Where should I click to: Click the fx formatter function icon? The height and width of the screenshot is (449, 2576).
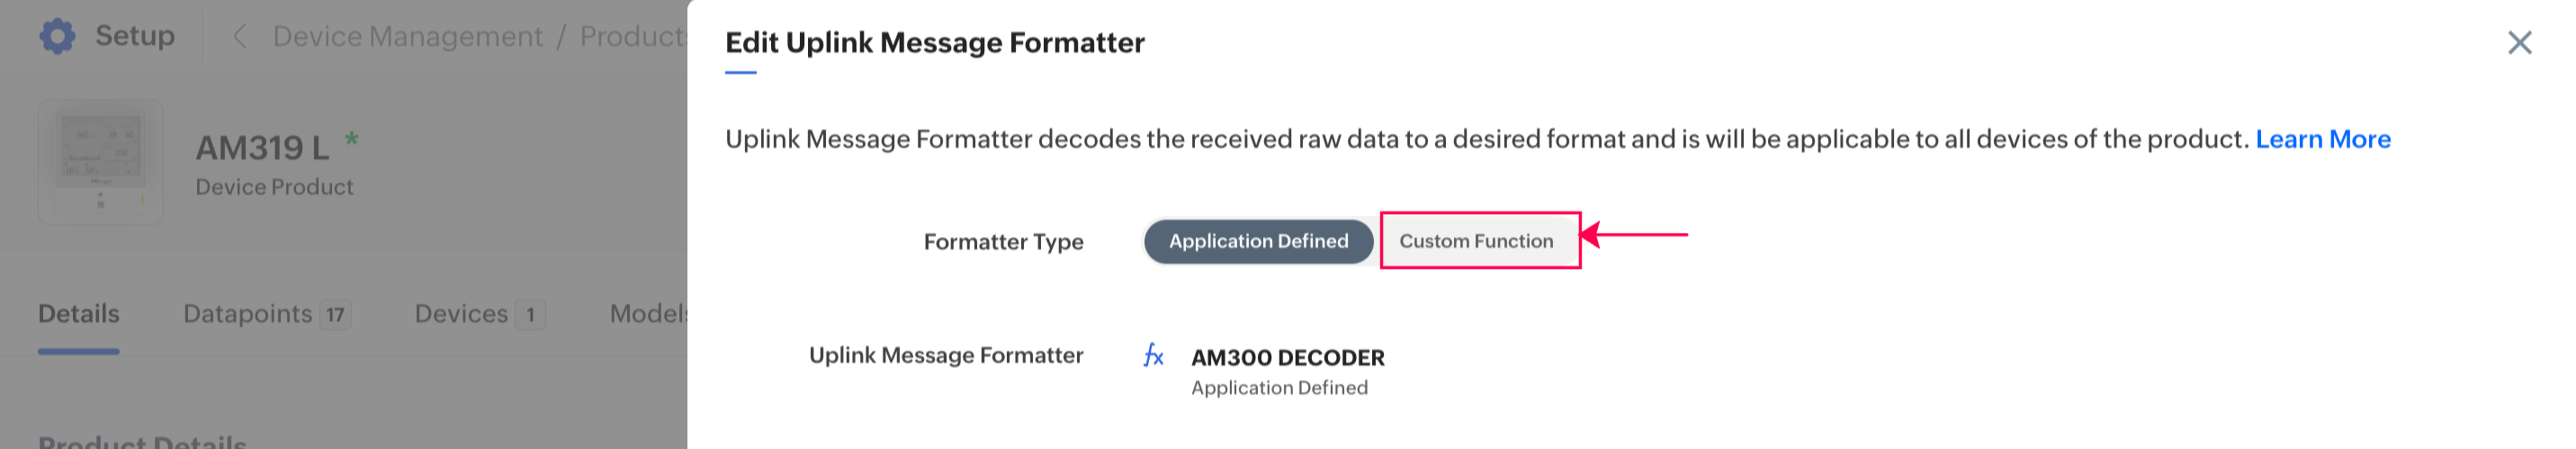pos(1153,356)
